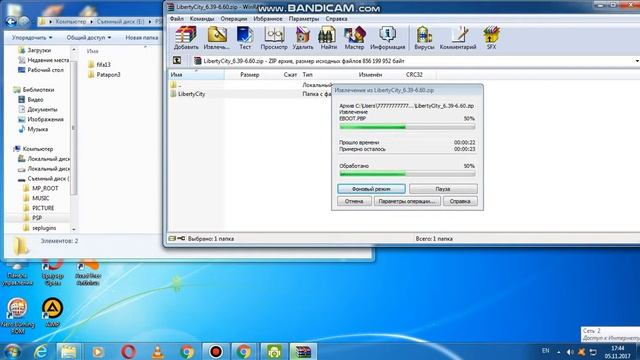Select Библиотеки in Explorer sidebar

[x=34, y=90]
